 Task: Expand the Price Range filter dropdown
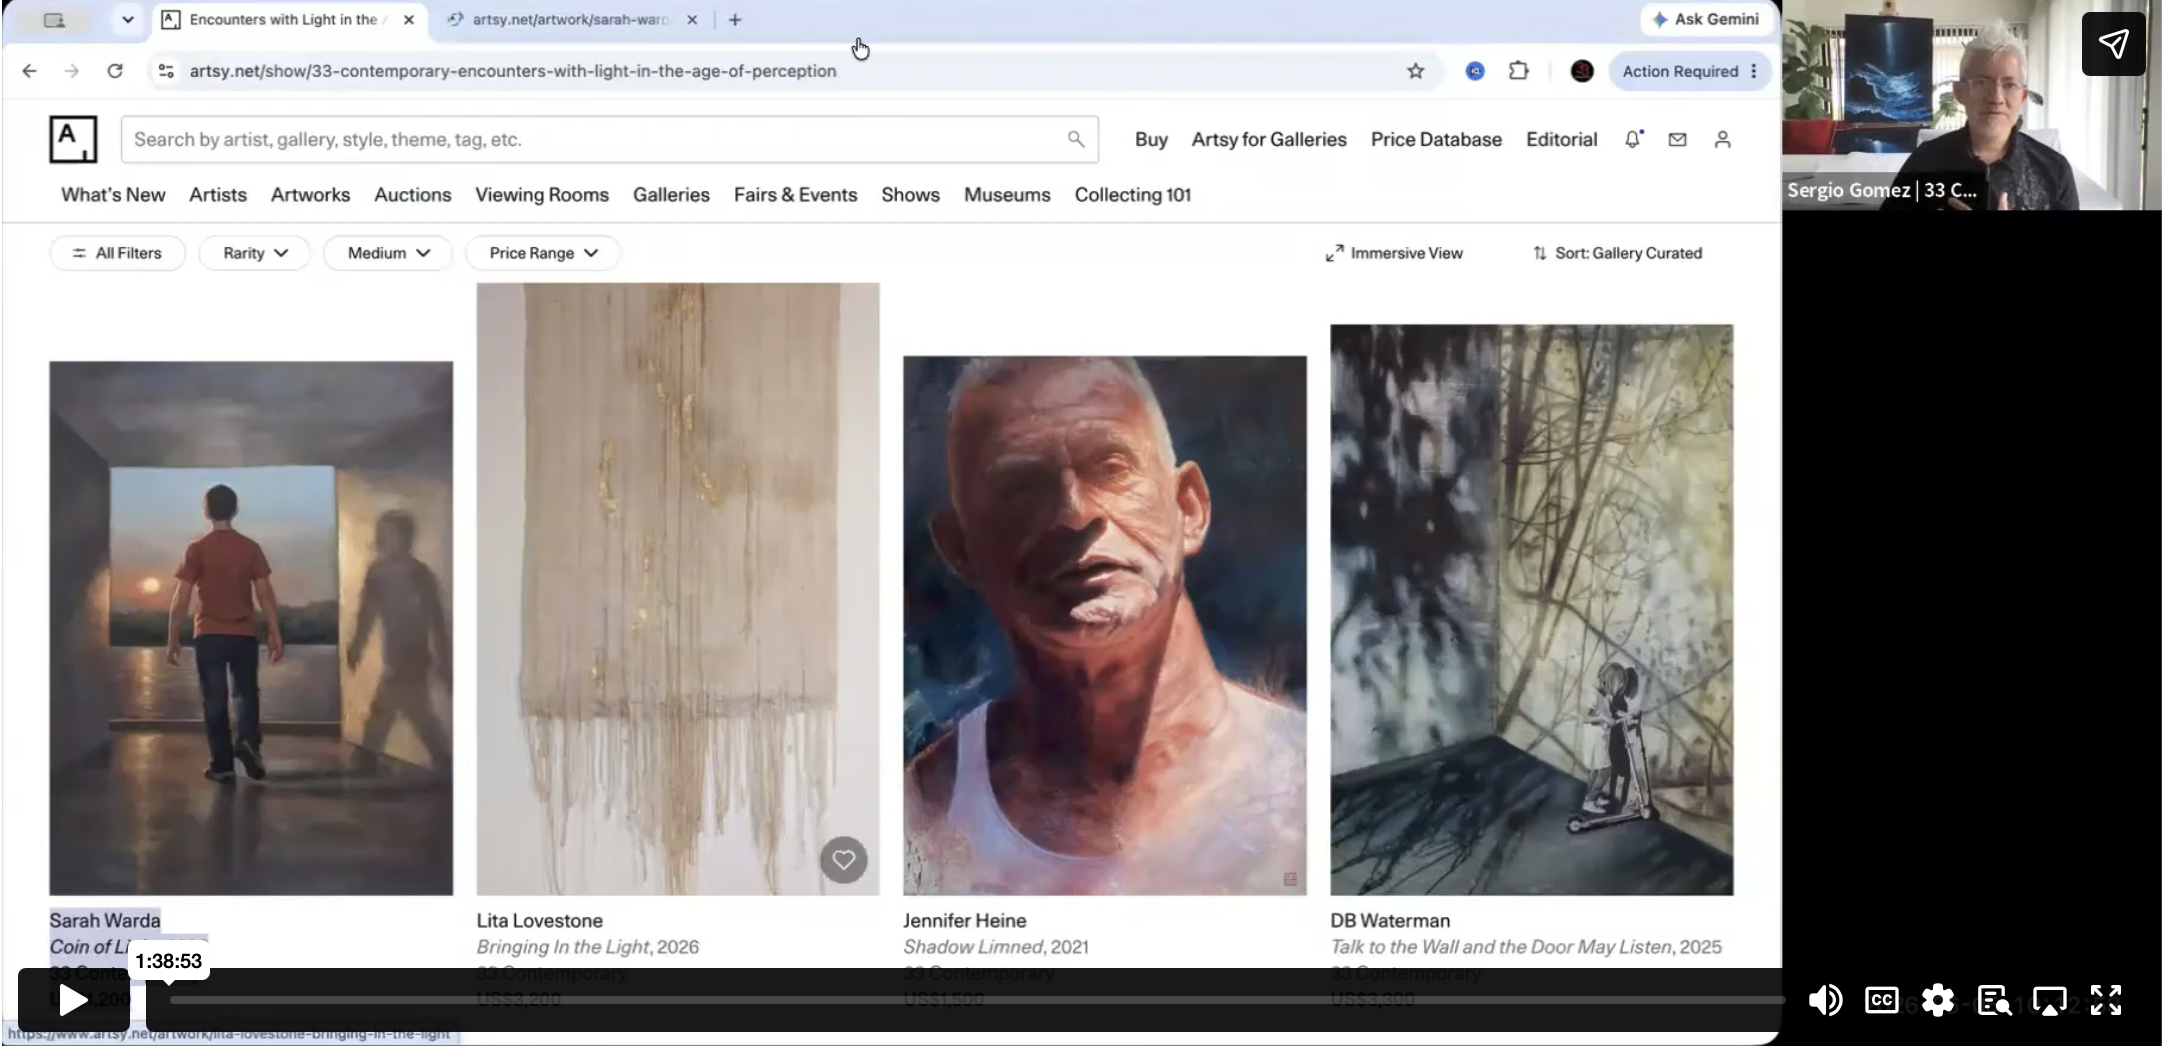tap(543, 253)
